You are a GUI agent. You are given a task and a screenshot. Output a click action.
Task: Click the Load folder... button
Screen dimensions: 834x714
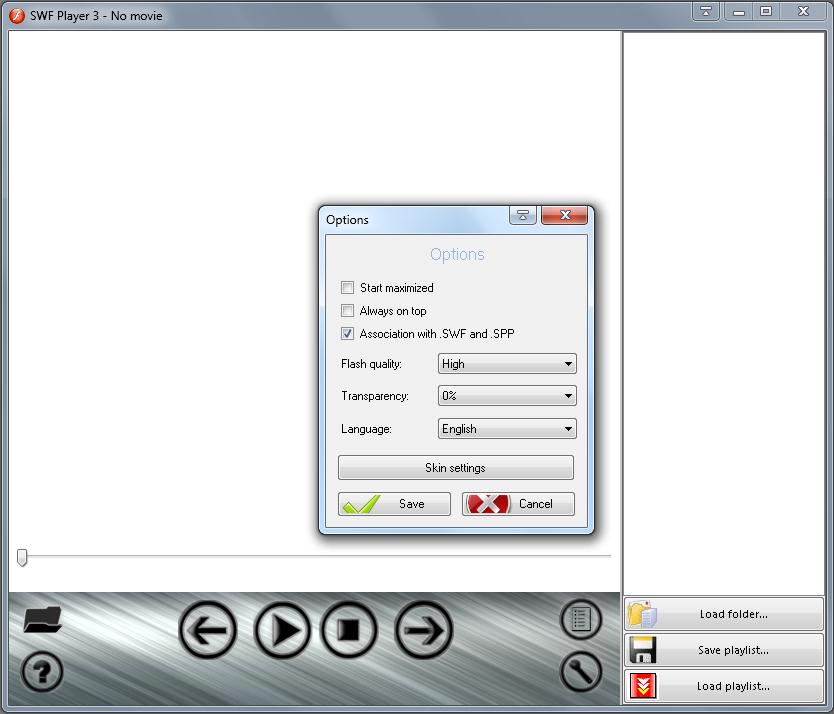[724, 614]
